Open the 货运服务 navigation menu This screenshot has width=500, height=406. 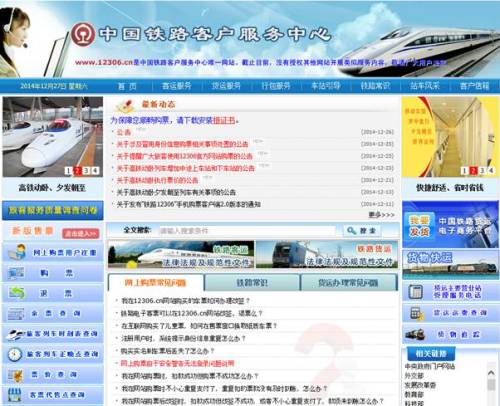226,86
